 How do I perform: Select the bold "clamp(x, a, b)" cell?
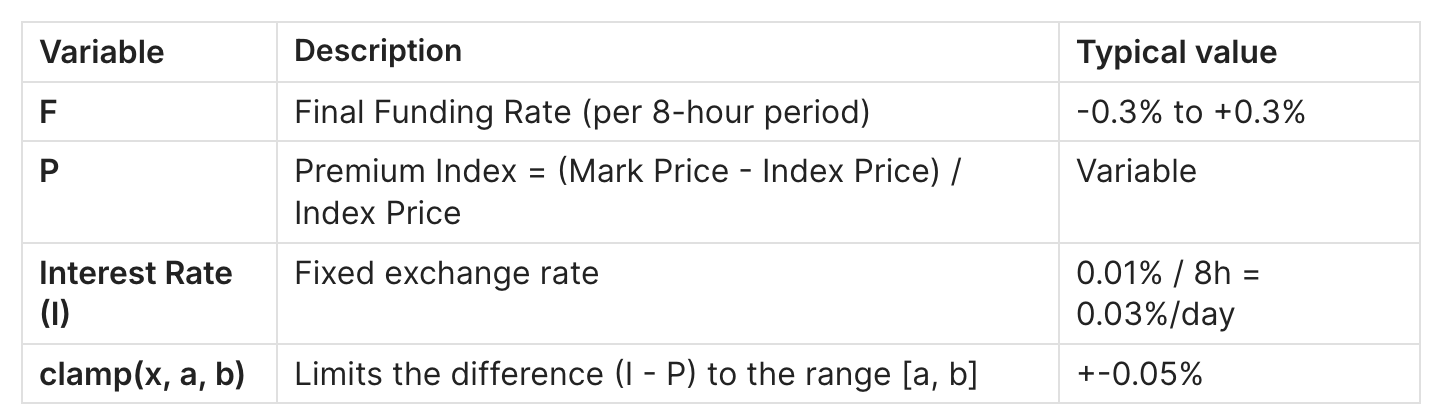(x=142, y=374)
